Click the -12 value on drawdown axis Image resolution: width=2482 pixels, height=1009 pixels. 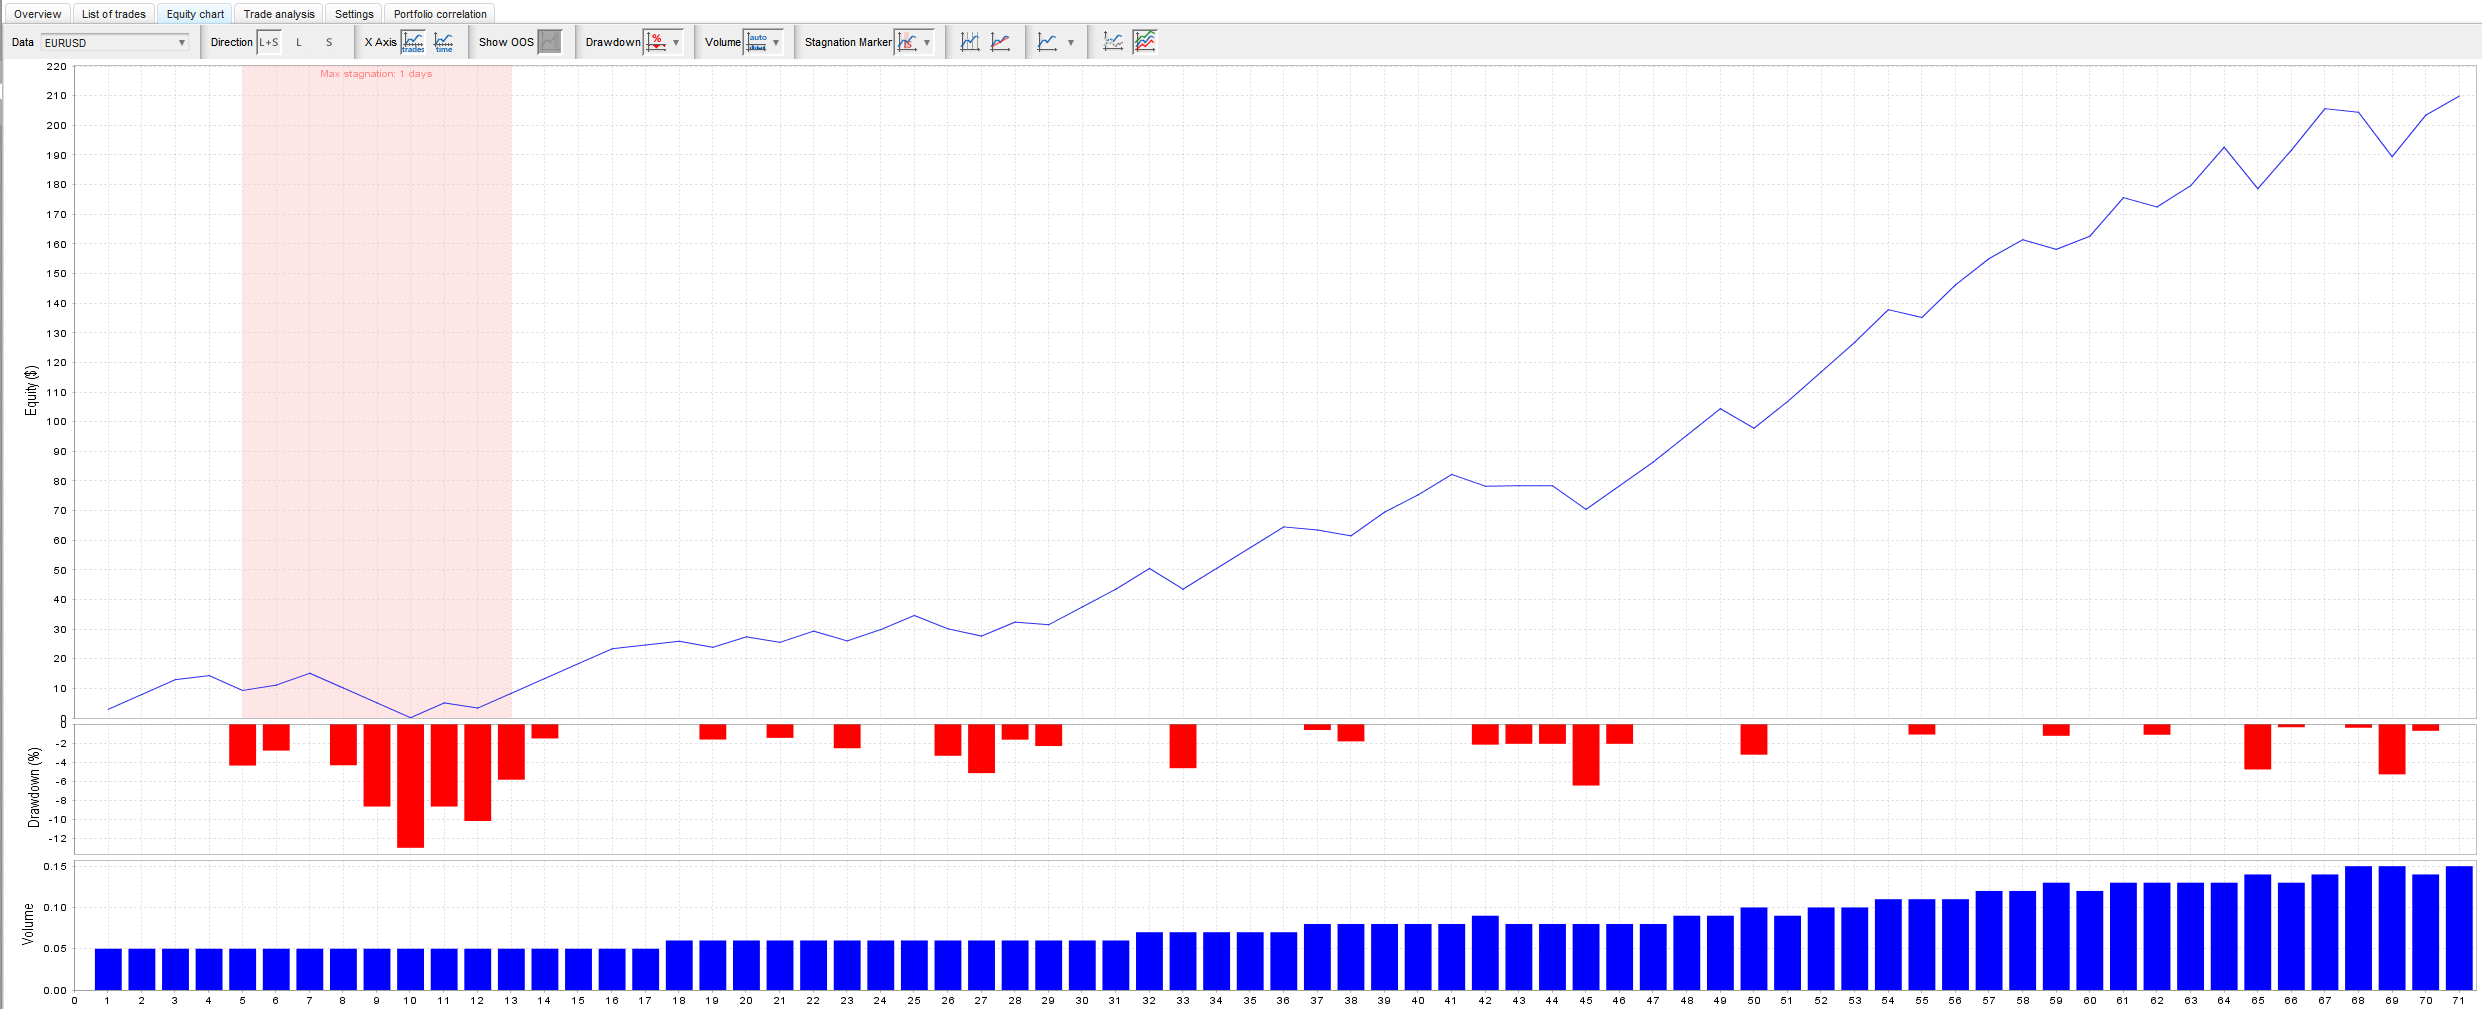58,839
